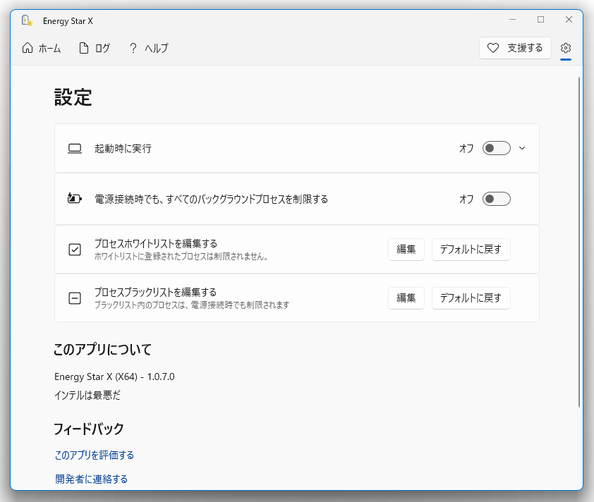This screenshot has height=502, width=594.
Task: Open the このアプリを評価する link
Action: coord(94,455)
